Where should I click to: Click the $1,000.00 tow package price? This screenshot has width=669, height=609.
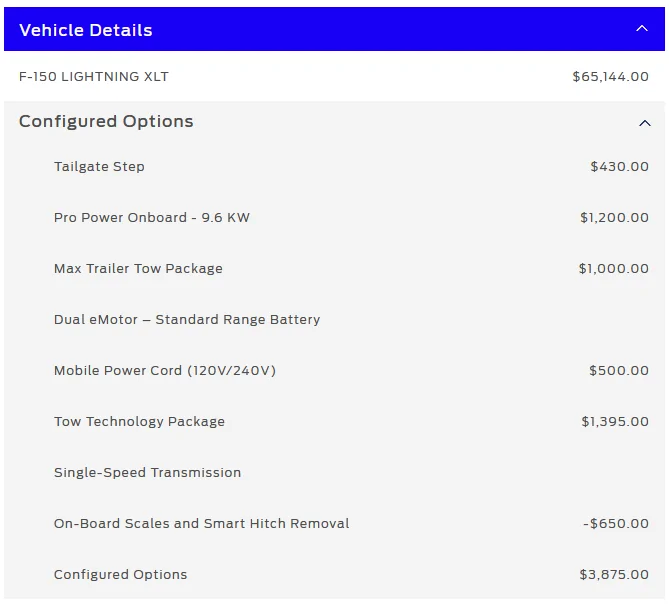click(613, 269)
